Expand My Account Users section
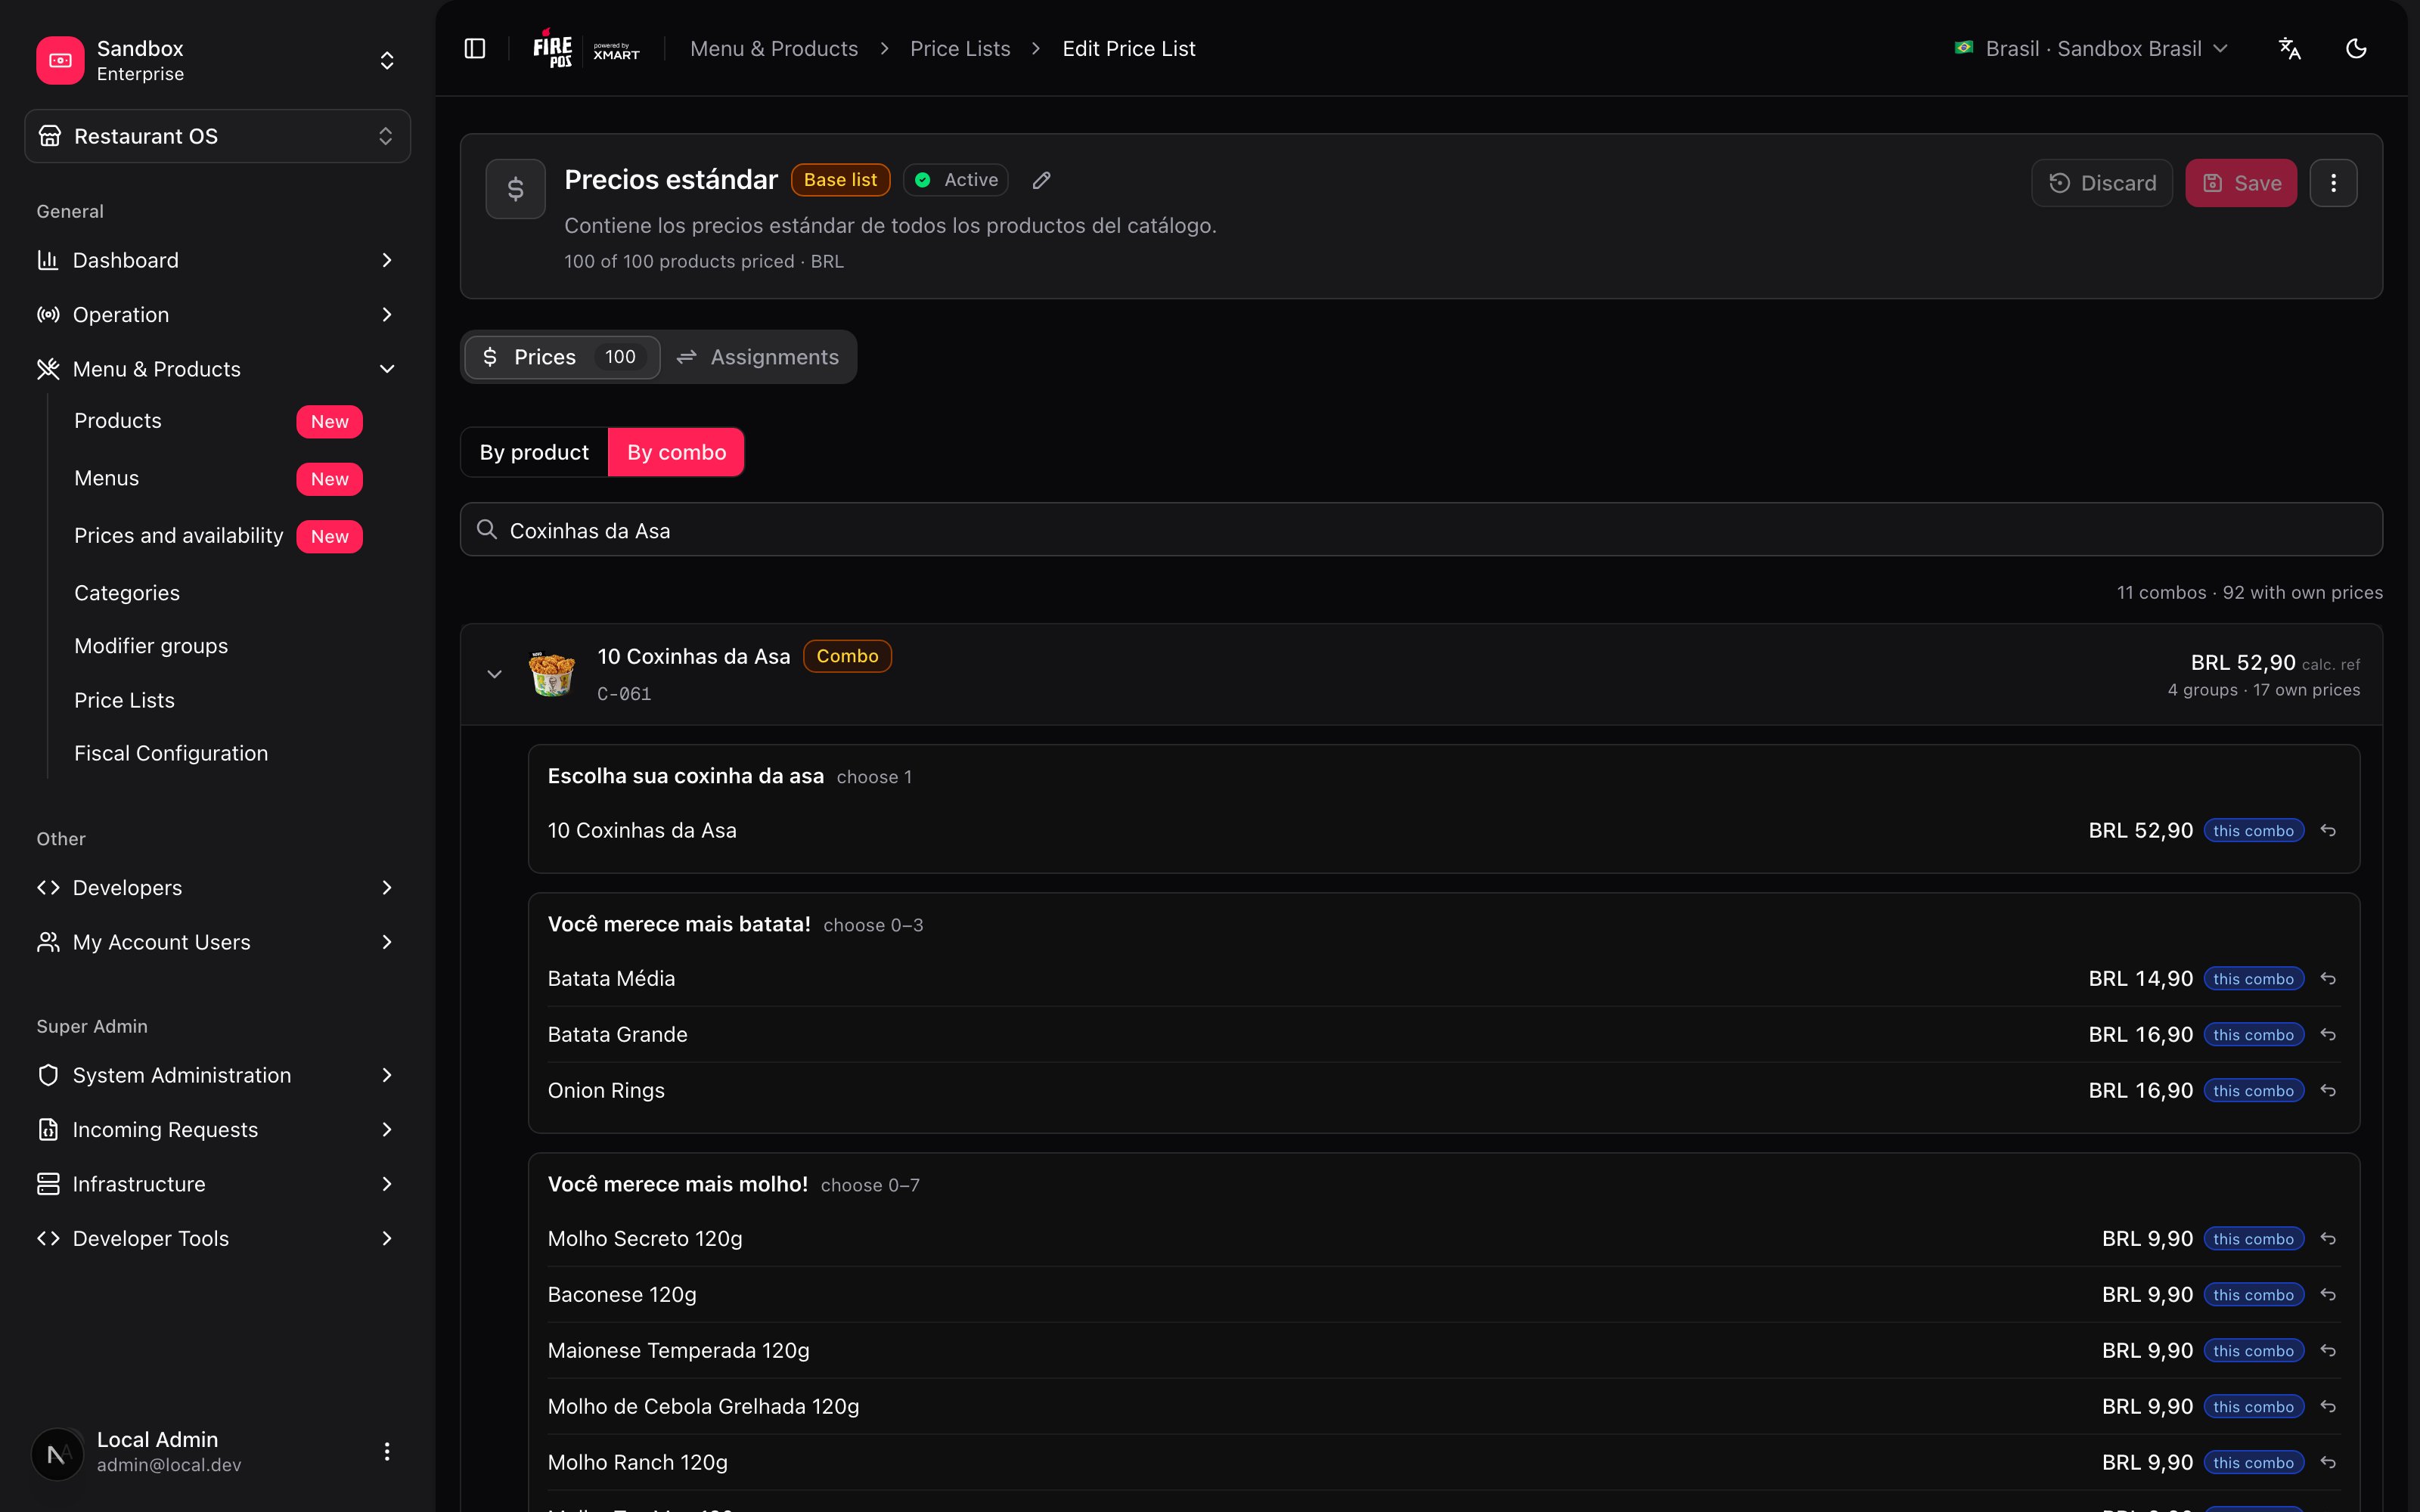The height and width of the screenshot is (1512, 2420). [217, 942]
